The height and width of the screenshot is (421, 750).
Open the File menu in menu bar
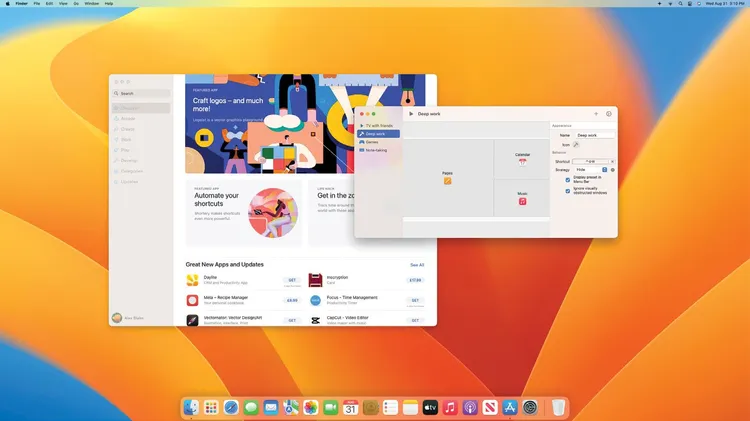tap(37, 4)
